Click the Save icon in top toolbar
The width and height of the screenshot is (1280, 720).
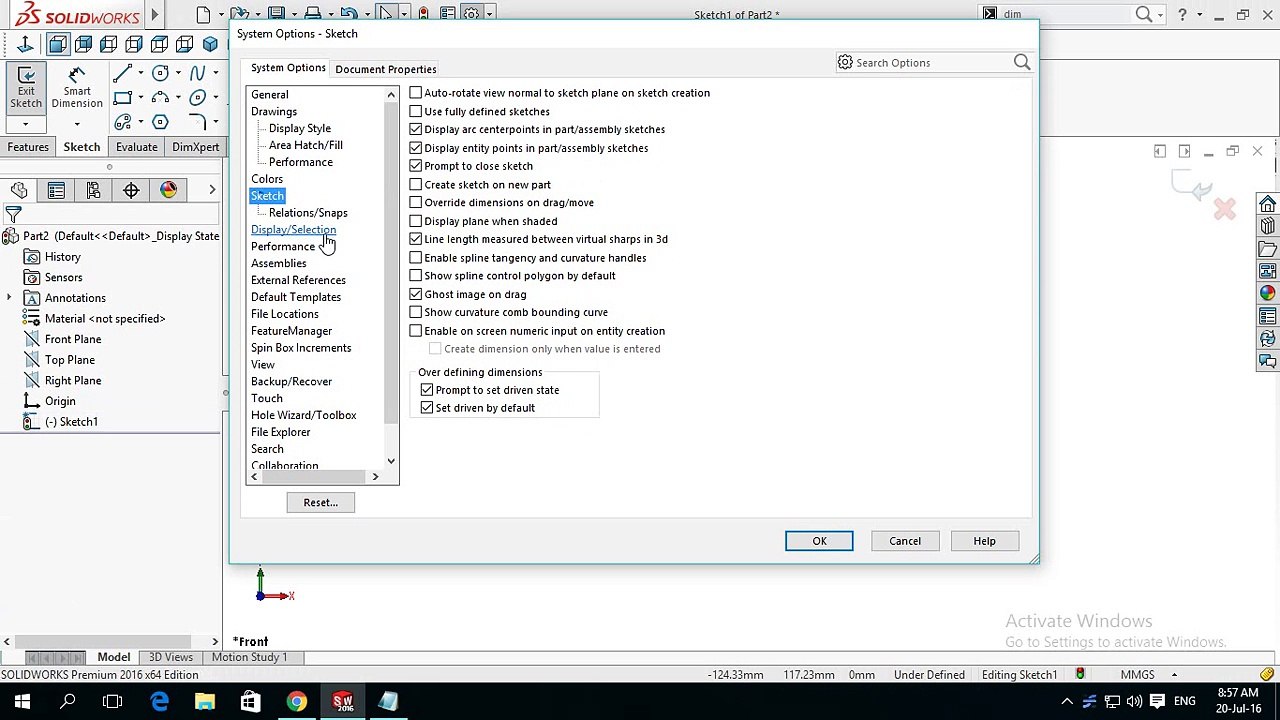point(276,14)
